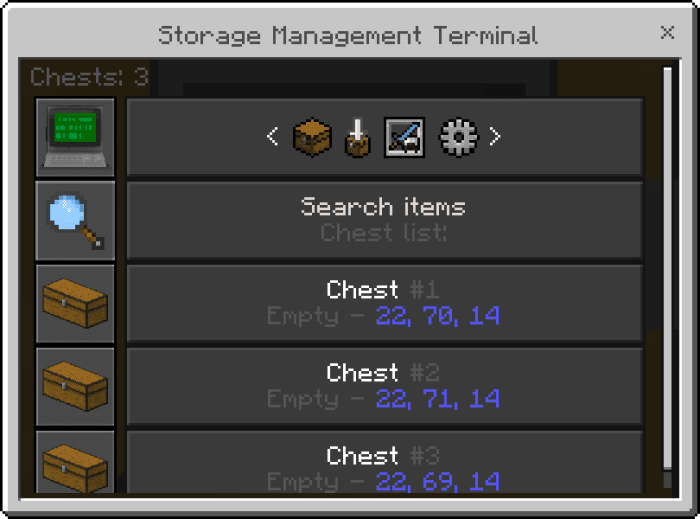Open the gear settings icon
700x519 pixels.
point(458,137)
